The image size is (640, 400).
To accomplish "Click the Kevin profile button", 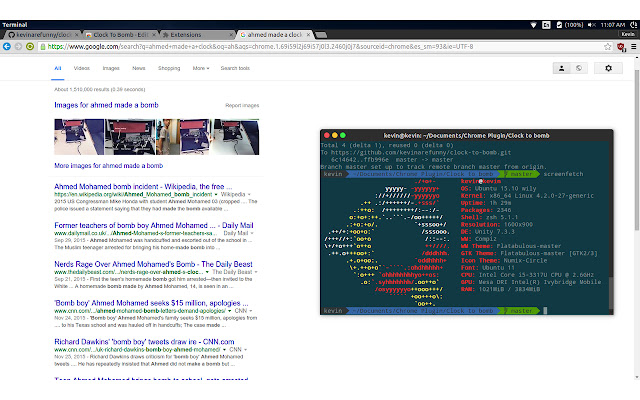I will tap(628, 34).
